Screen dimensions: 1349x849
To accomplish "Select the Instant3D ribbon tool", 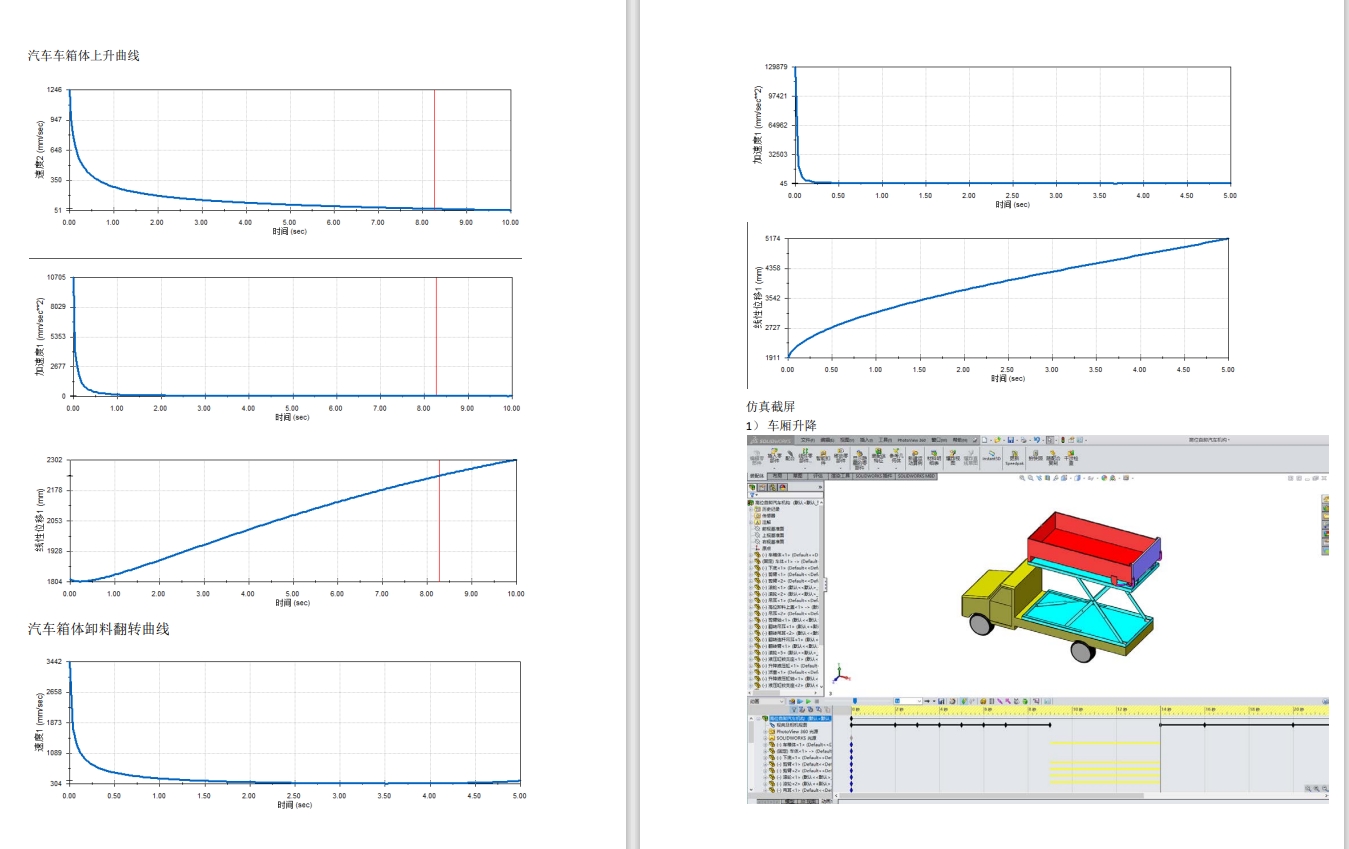I will pos(991,456).
